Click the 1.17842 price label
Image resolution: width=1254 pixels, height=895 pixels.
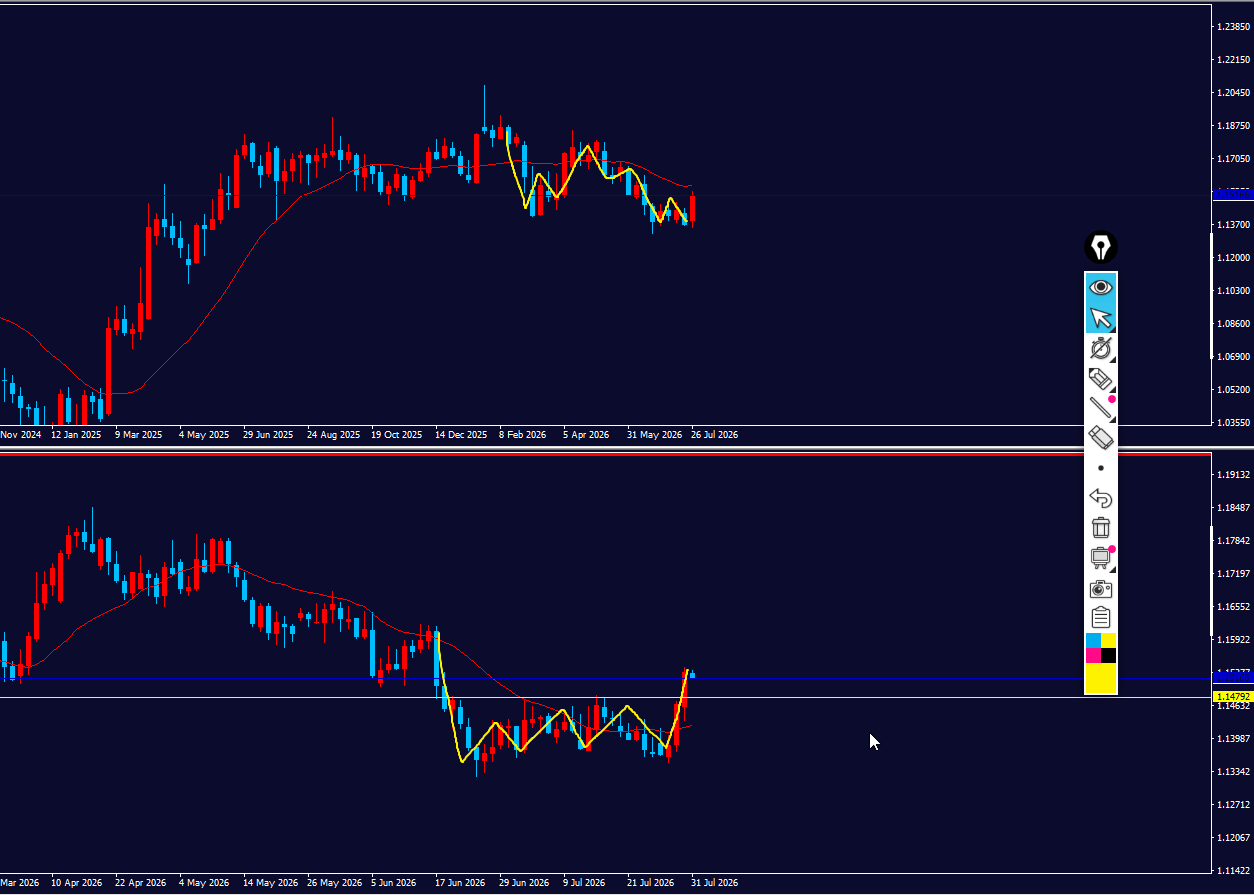[x=1234, y=541]
